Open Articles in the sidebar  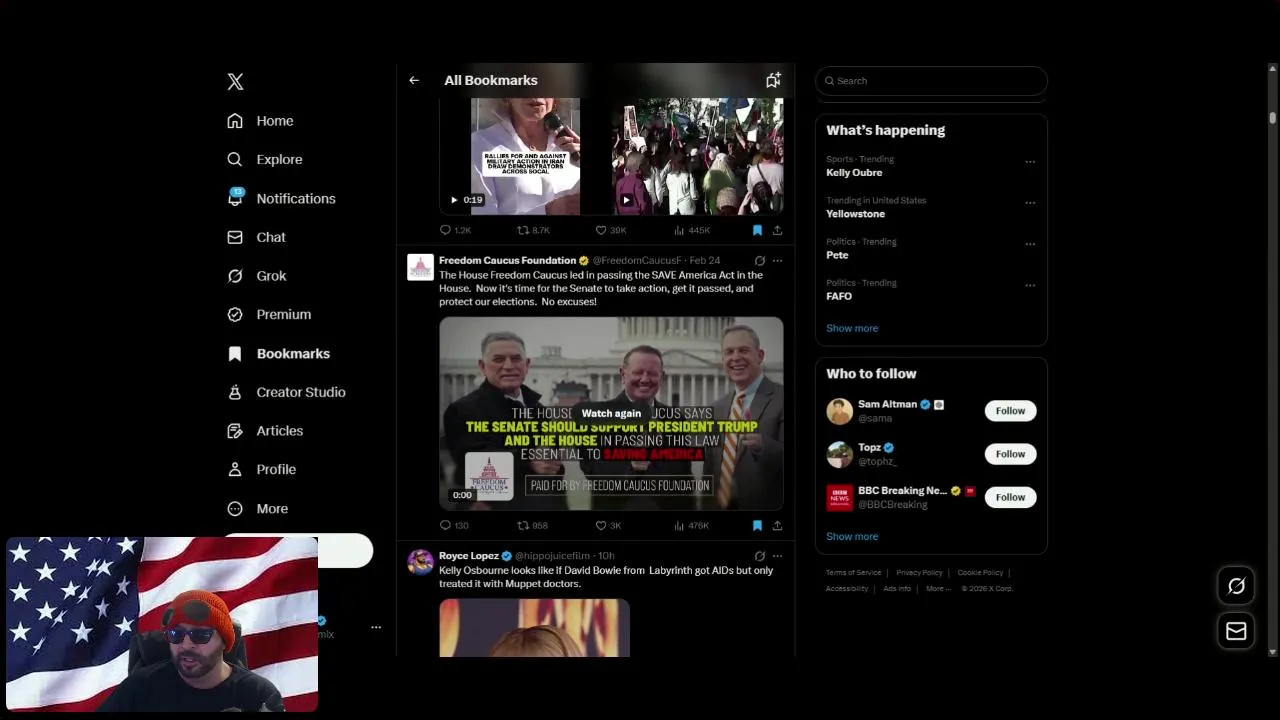(x=265, y=431)
